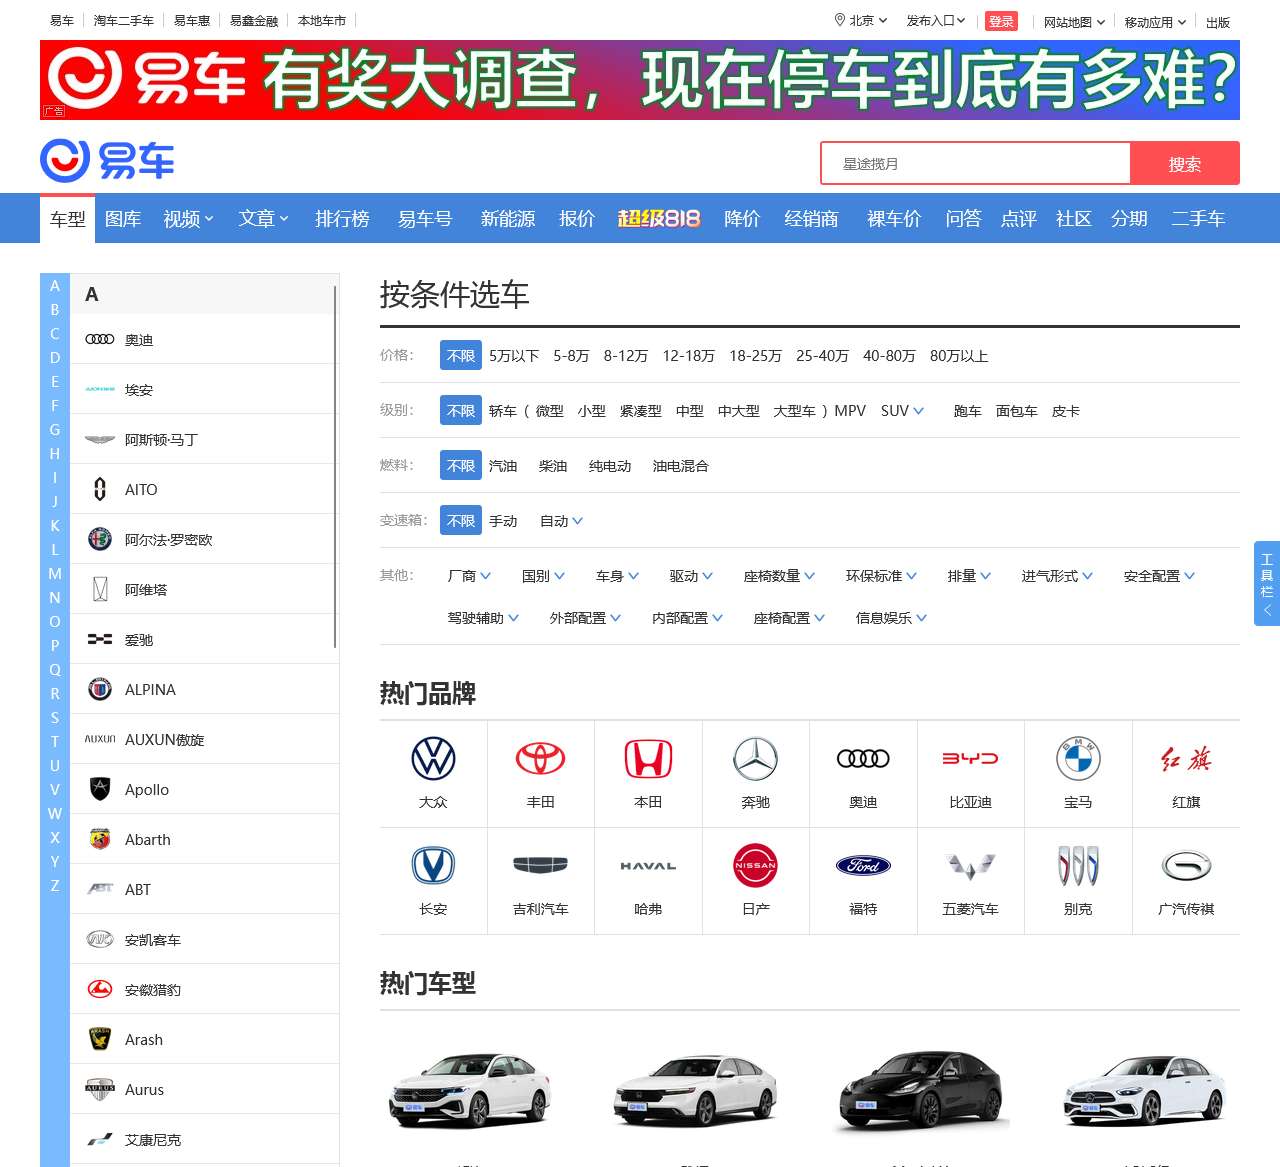Select 不限 in the 变速箱 filter row
Image resolution: width=1280 pixels, height=1167 pixels.
pyautogui.click(x=461, y=521)
